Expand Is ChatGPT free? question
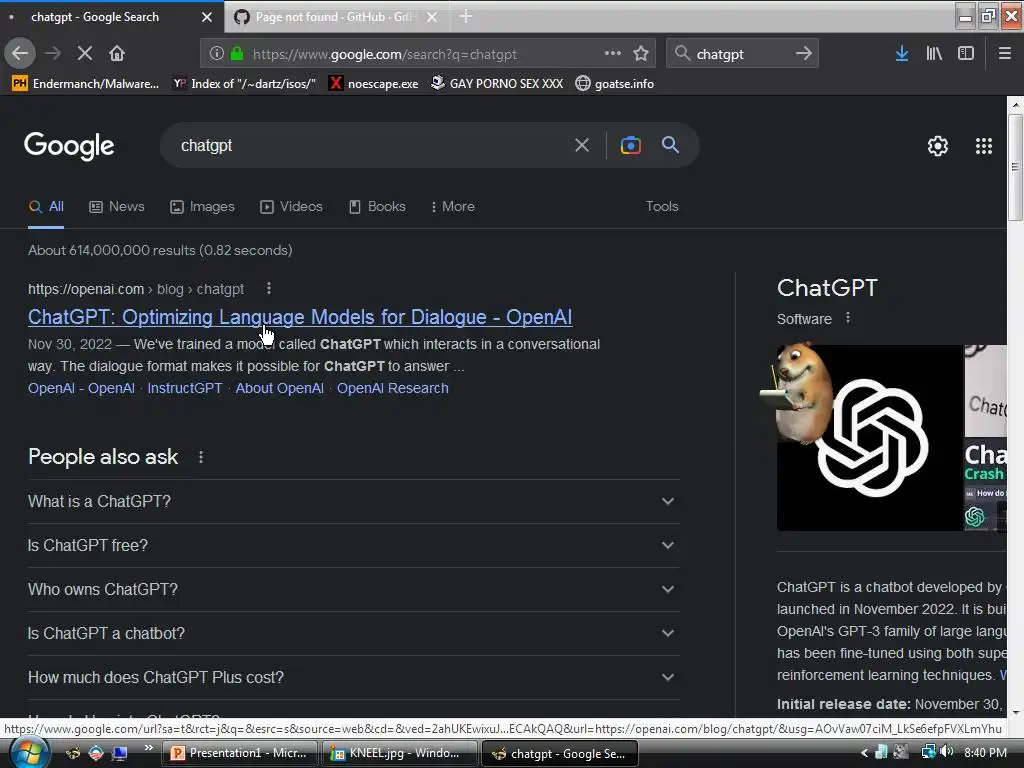This screenshot has height=768, width=1024. [x=353, y=545]
